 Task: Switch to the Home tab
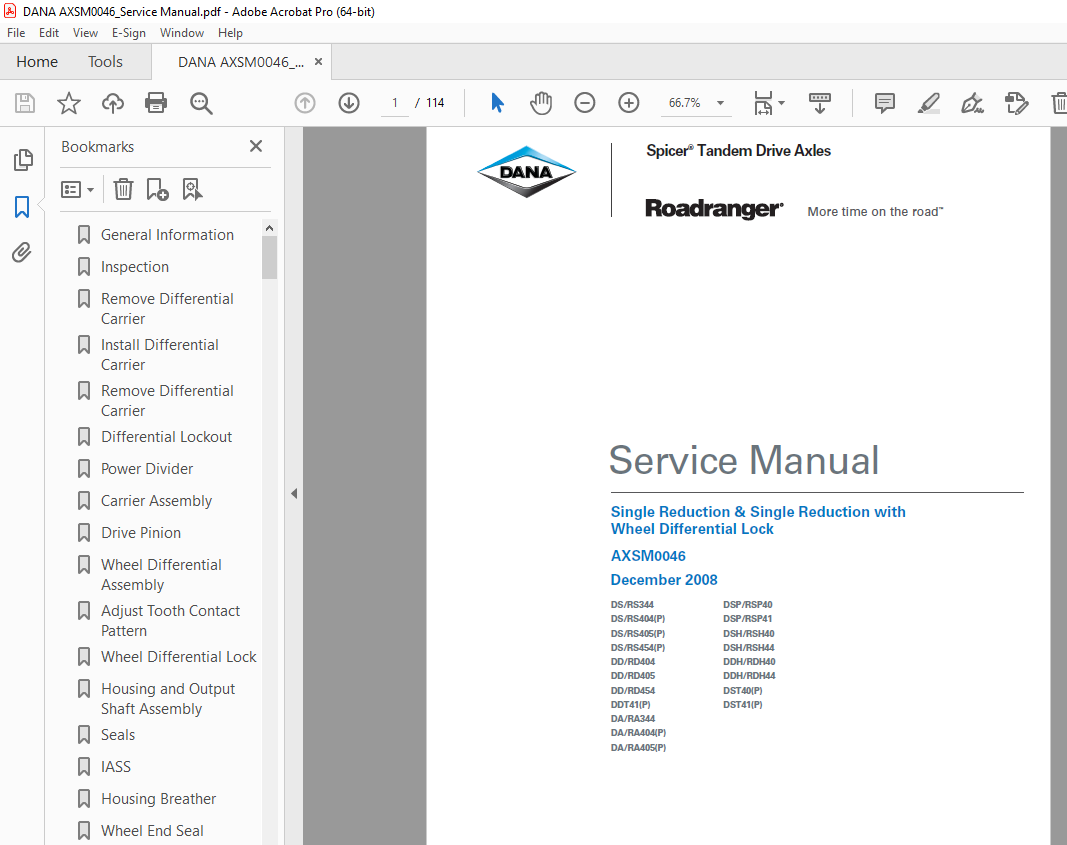click(x=37, y=62)
